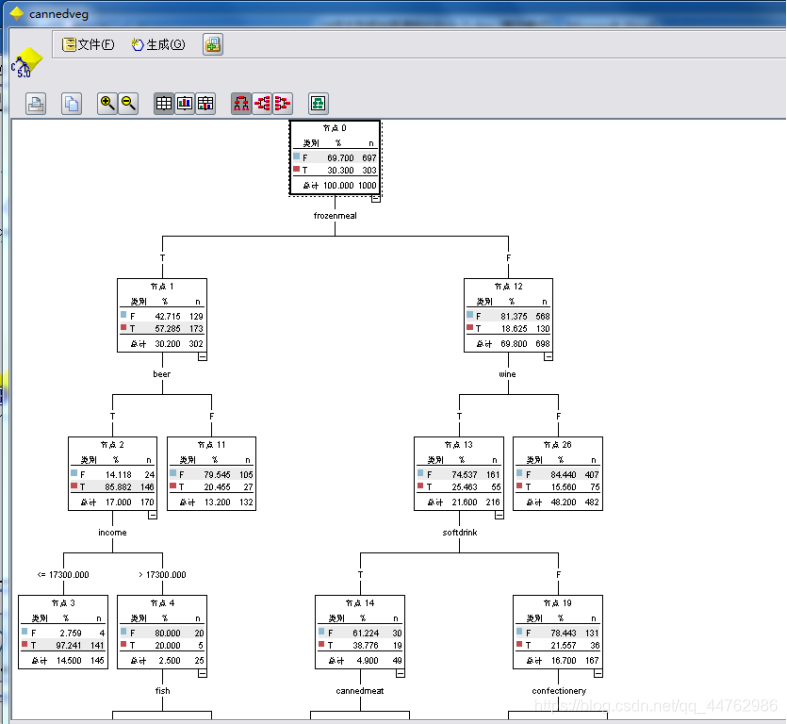
Task: Collapse the branches under node 14
Action: click(x=400, y=674)
